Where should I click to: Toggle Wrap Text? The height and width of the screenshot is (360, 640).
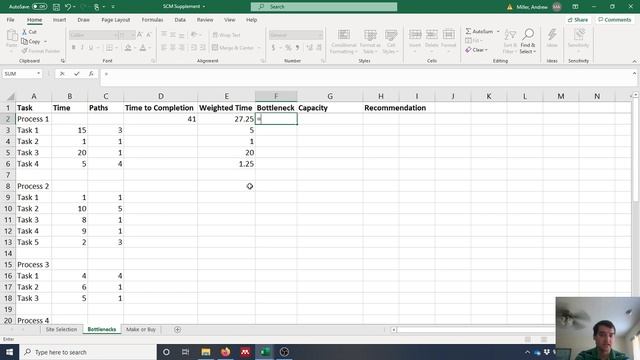[227, 35]
